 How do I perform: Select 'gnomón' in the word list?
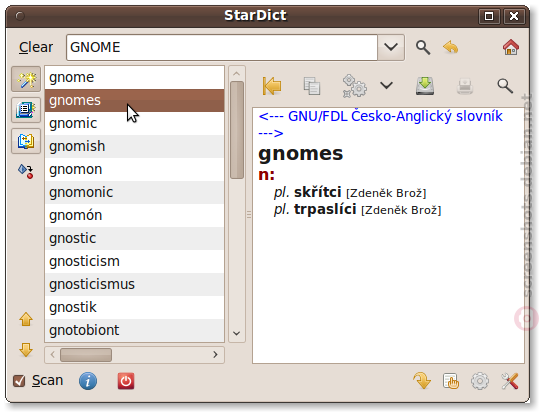click(x=134, y=216)
